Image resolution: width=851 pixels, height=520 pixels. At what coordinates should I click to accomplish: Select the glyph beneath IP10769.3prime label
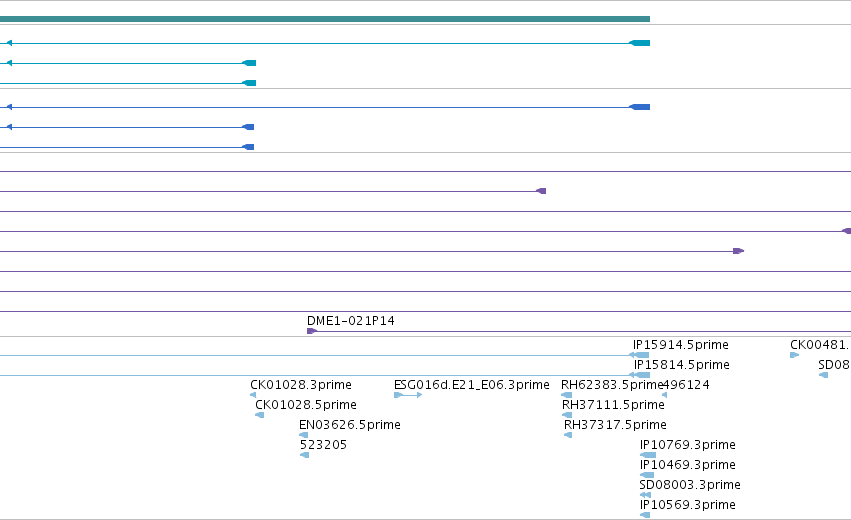[x=648, y=455]
